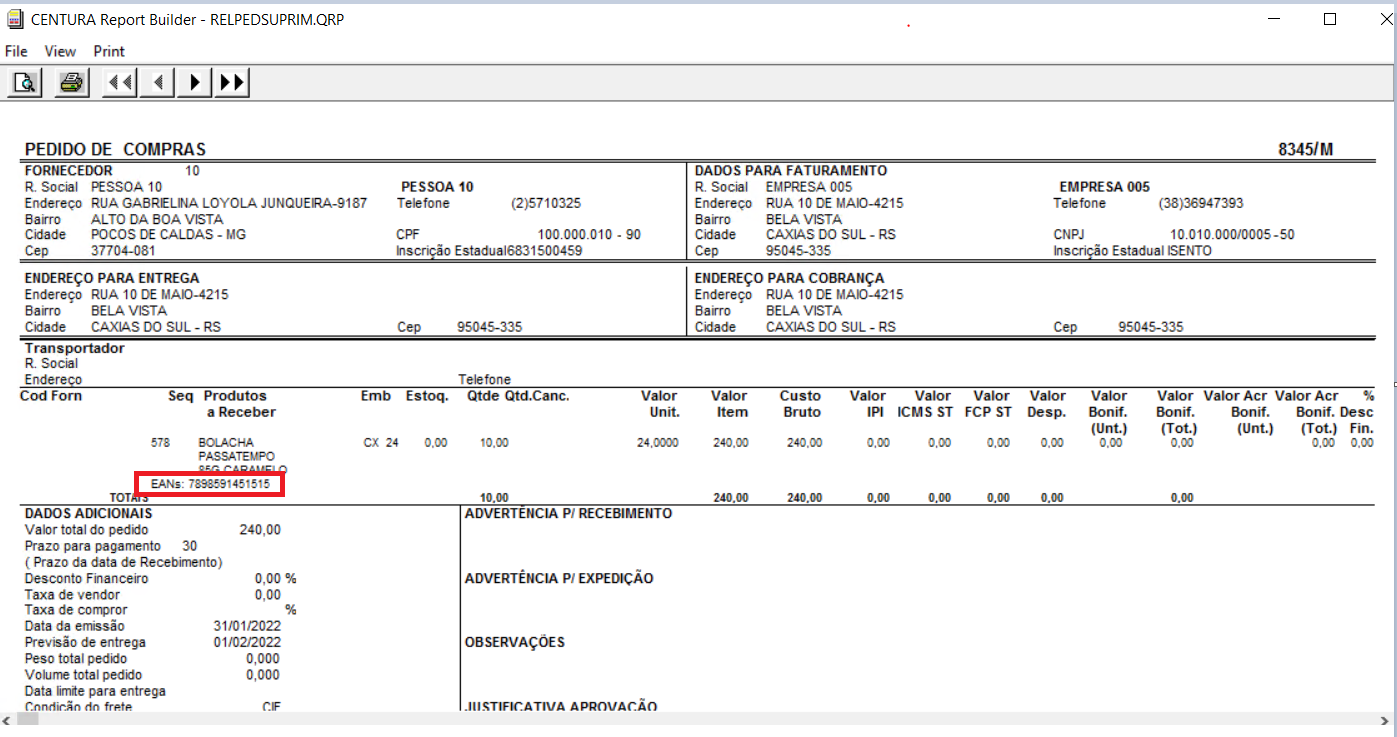Image resolution: width=1397 pixels, height=737 pixels.
Task: Click Desconto Financeiro label
Action: coord(86,578)
